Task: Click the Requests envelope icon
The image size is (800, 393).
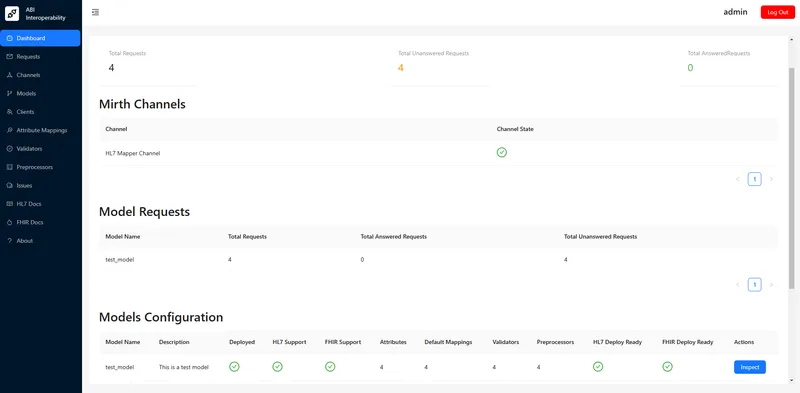Action: point(10,57)
